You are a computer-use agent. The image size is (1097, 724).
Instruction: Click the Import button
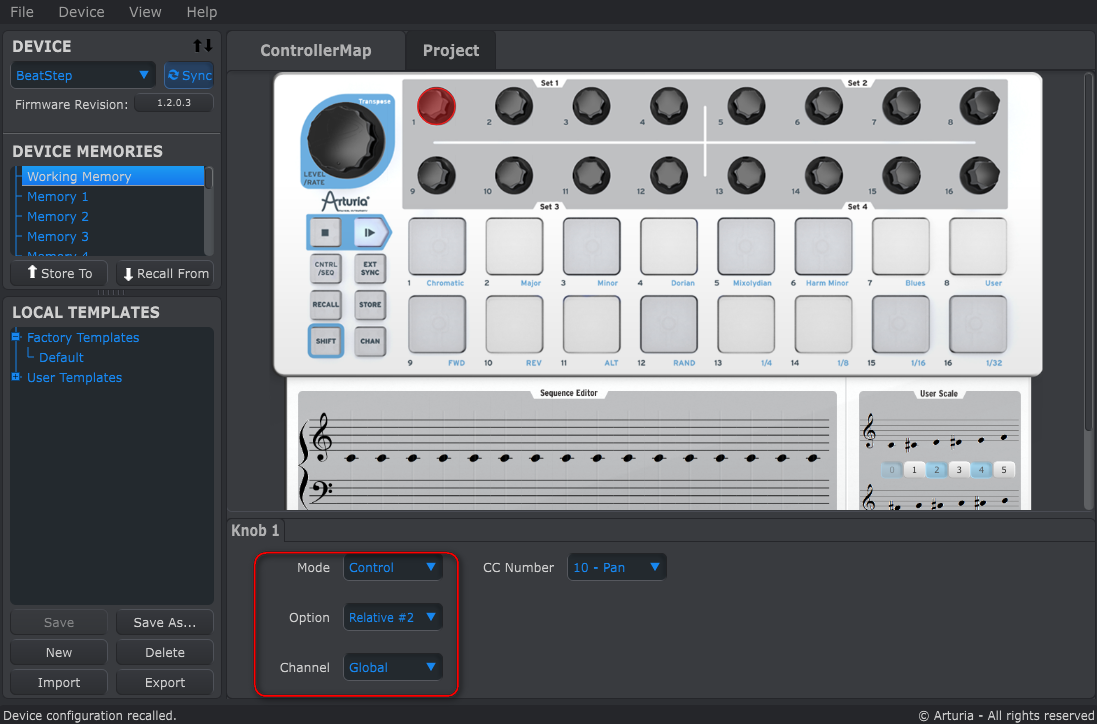coord(59,683)
